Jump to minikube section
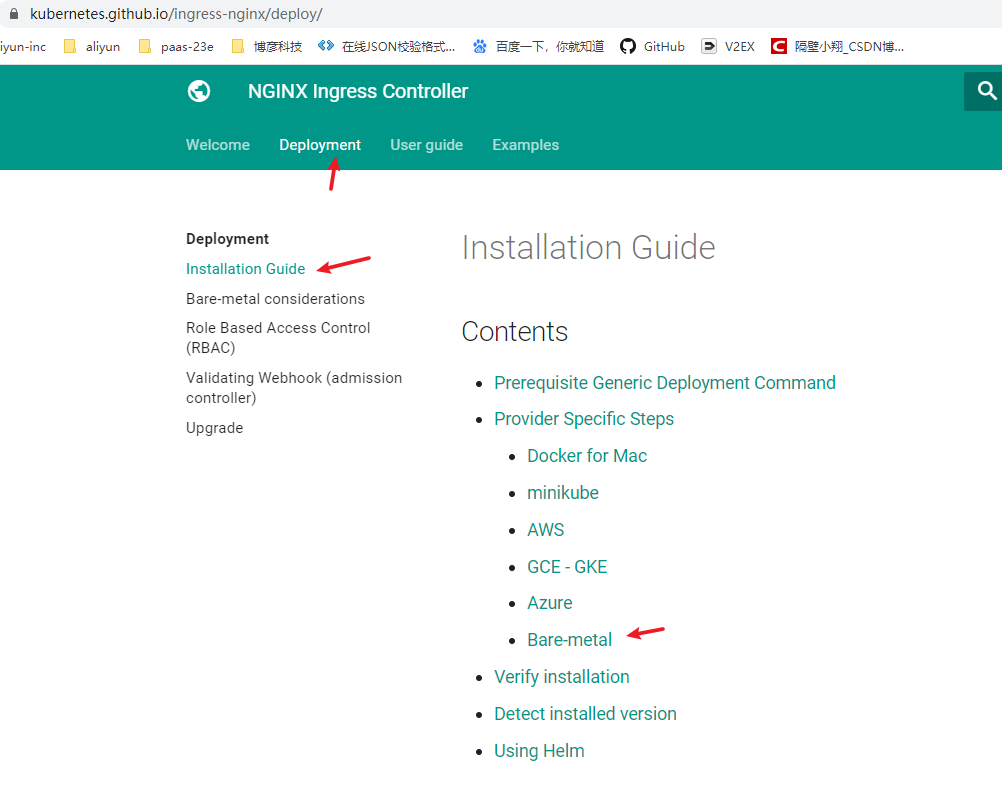1002x789 pixels. coord(563,493)
